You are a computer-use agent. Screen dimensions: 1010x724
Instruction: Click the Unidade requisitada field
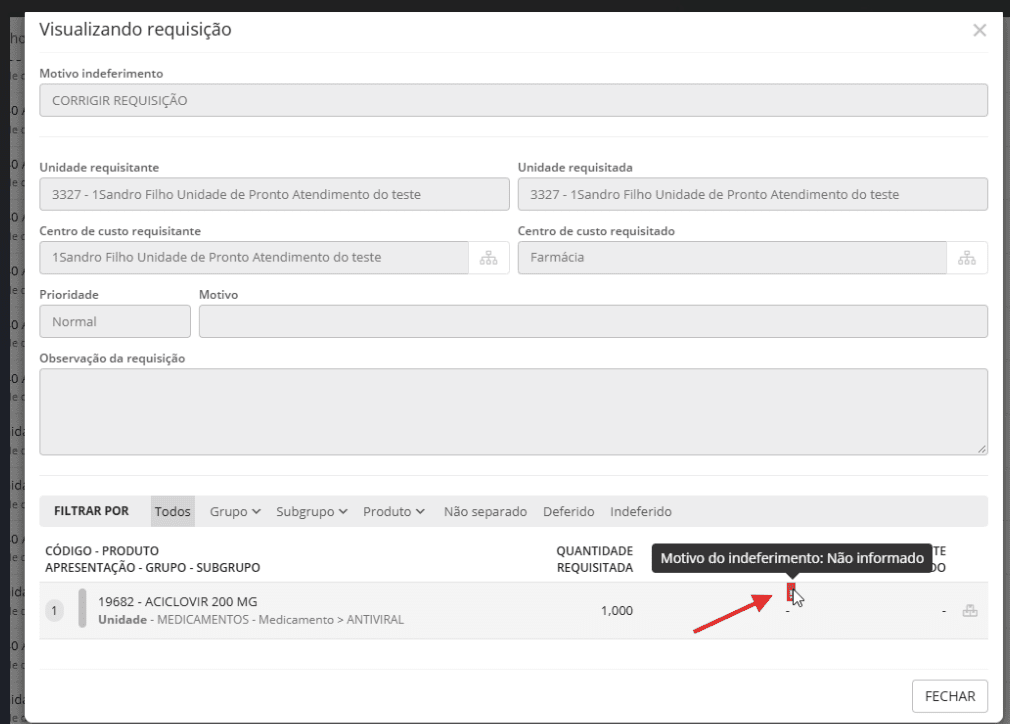click(752, 195)
